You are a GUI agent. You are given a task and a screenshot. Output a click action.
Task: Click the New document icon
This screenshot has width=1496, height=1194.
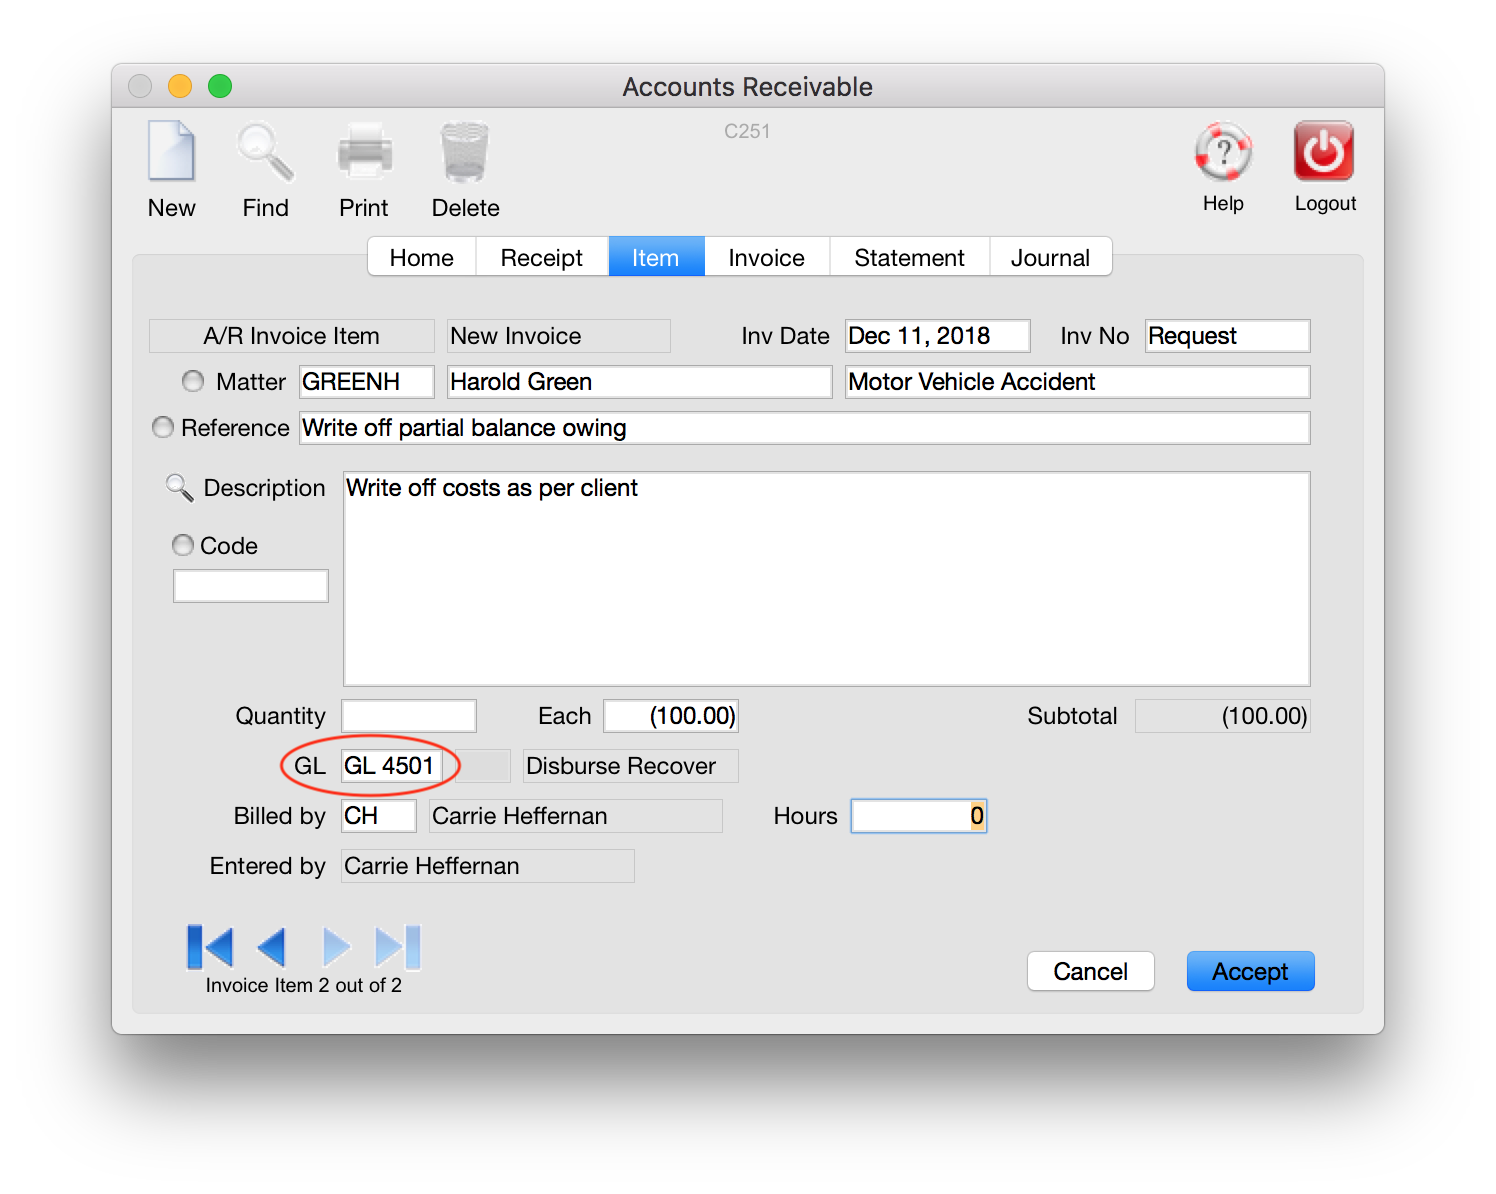(171, 151)
